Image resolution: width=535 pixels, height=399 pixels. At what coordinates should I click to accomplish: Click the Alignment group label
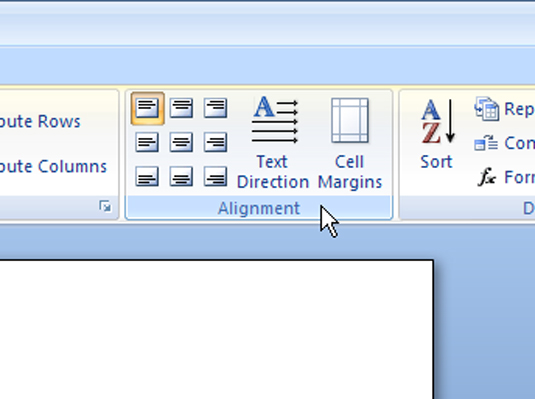tap(259, 208)
